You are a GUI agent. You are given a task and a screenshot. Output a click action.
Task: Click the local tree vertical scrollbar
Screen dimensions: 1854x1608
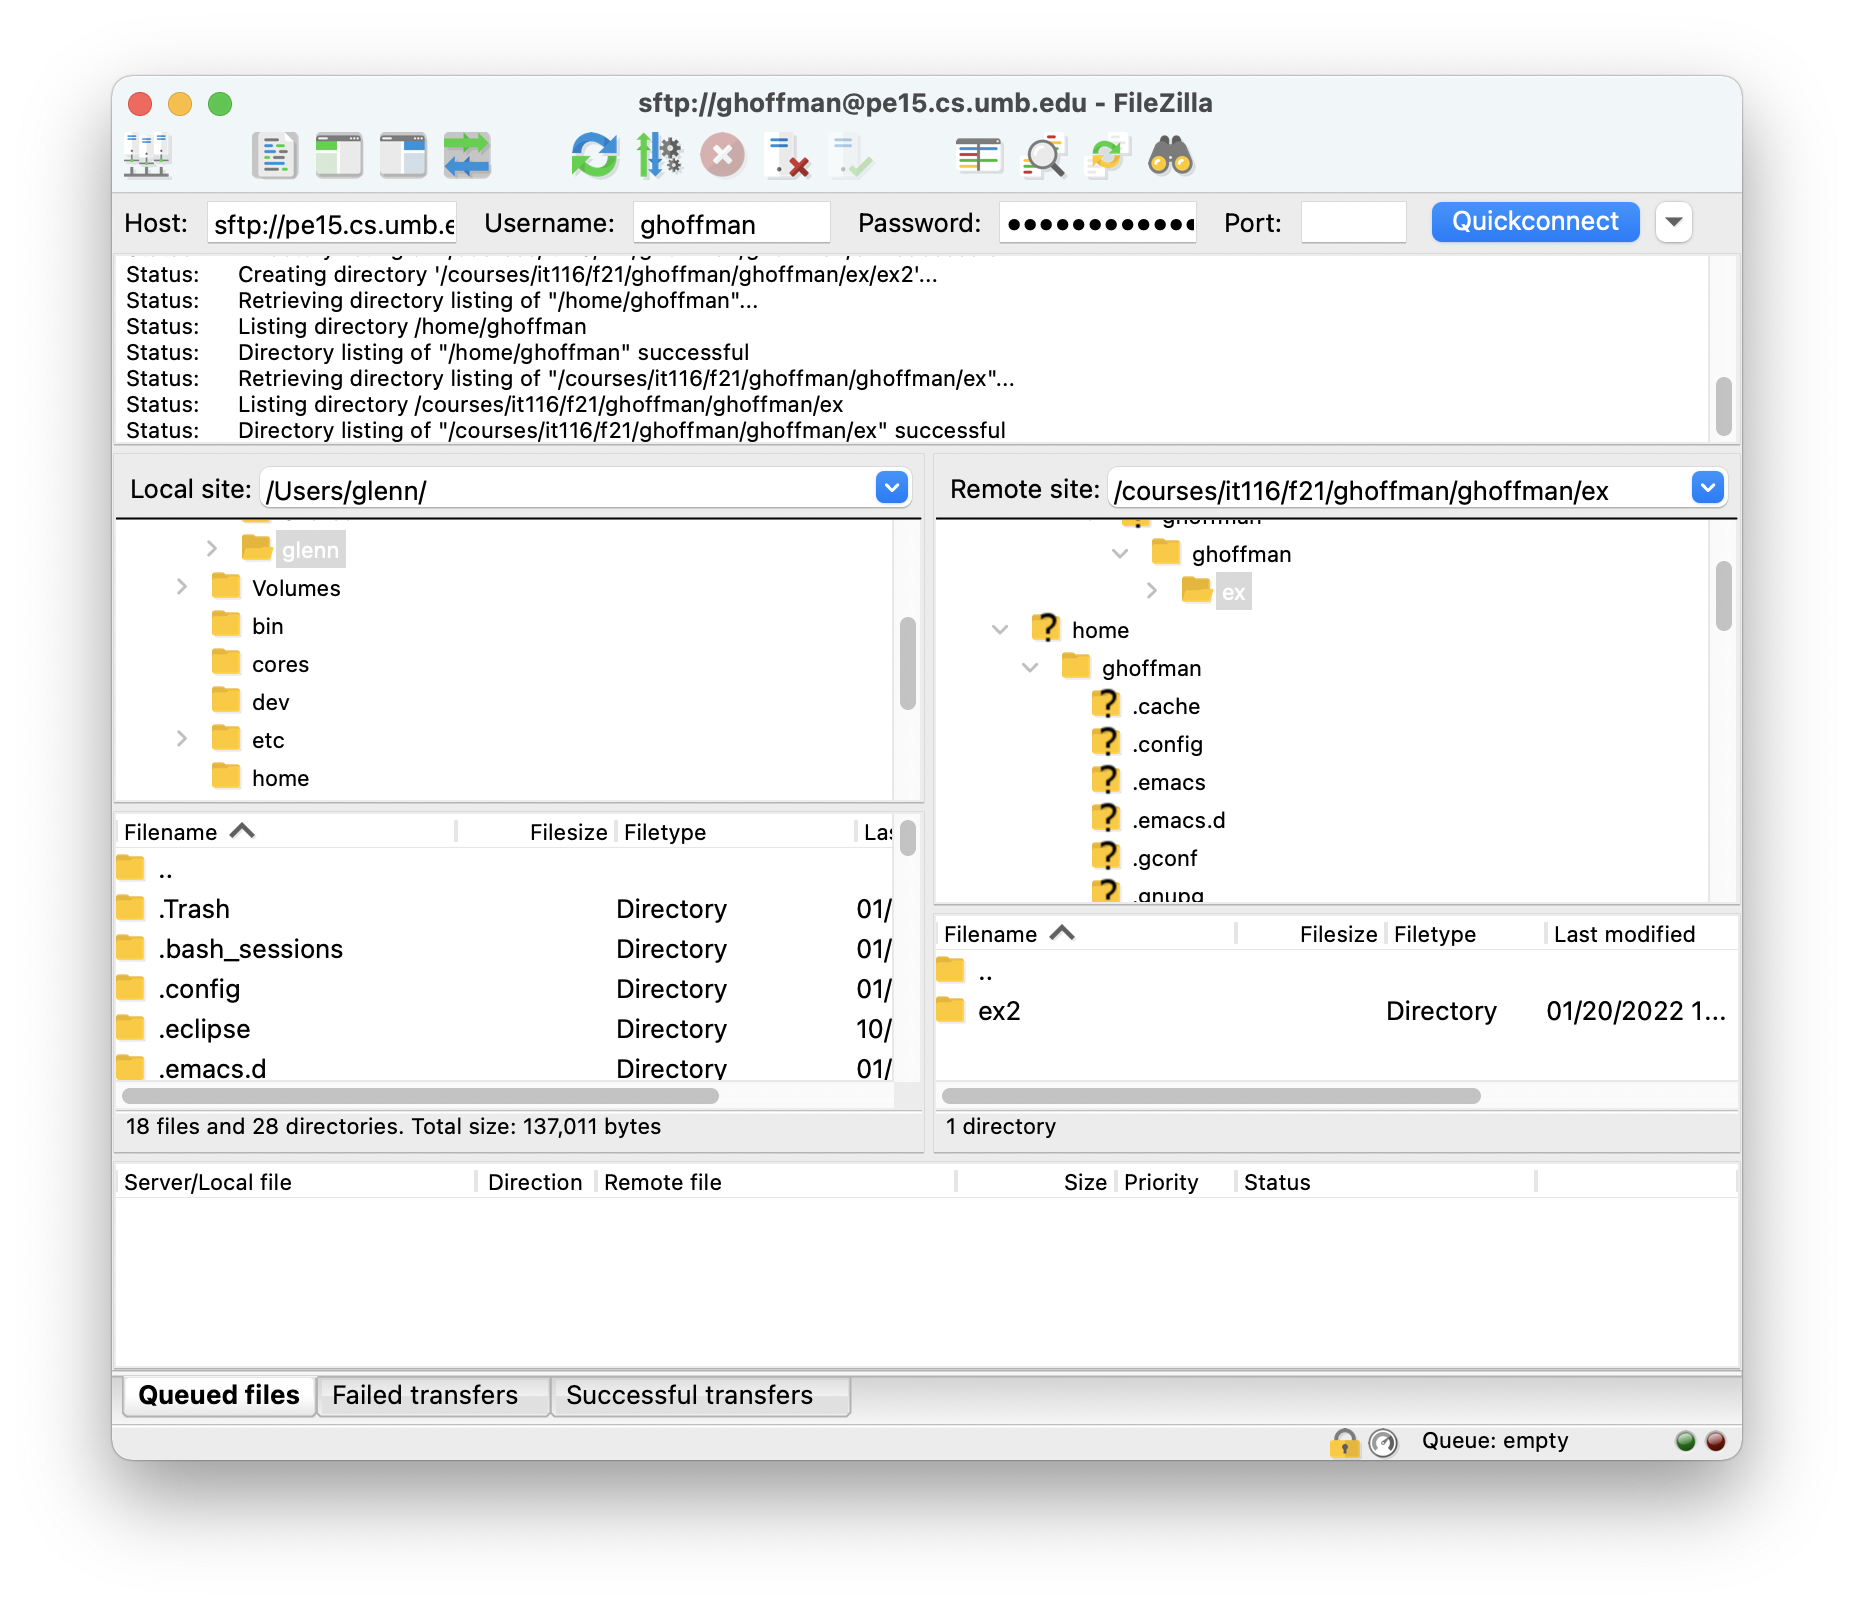pos(908,664)
